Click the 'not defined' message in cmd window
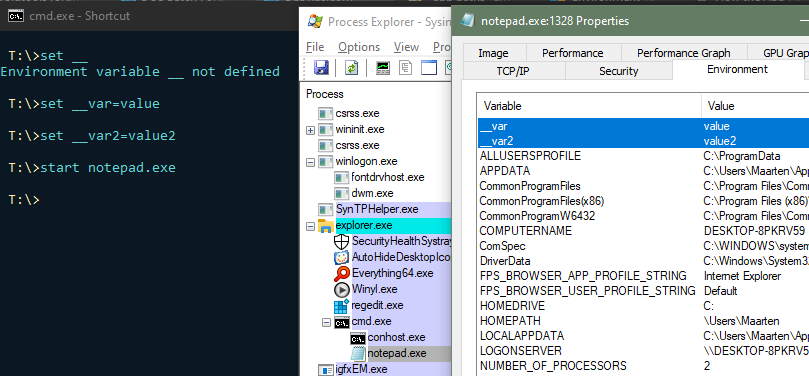 click(x=236, y=72)
